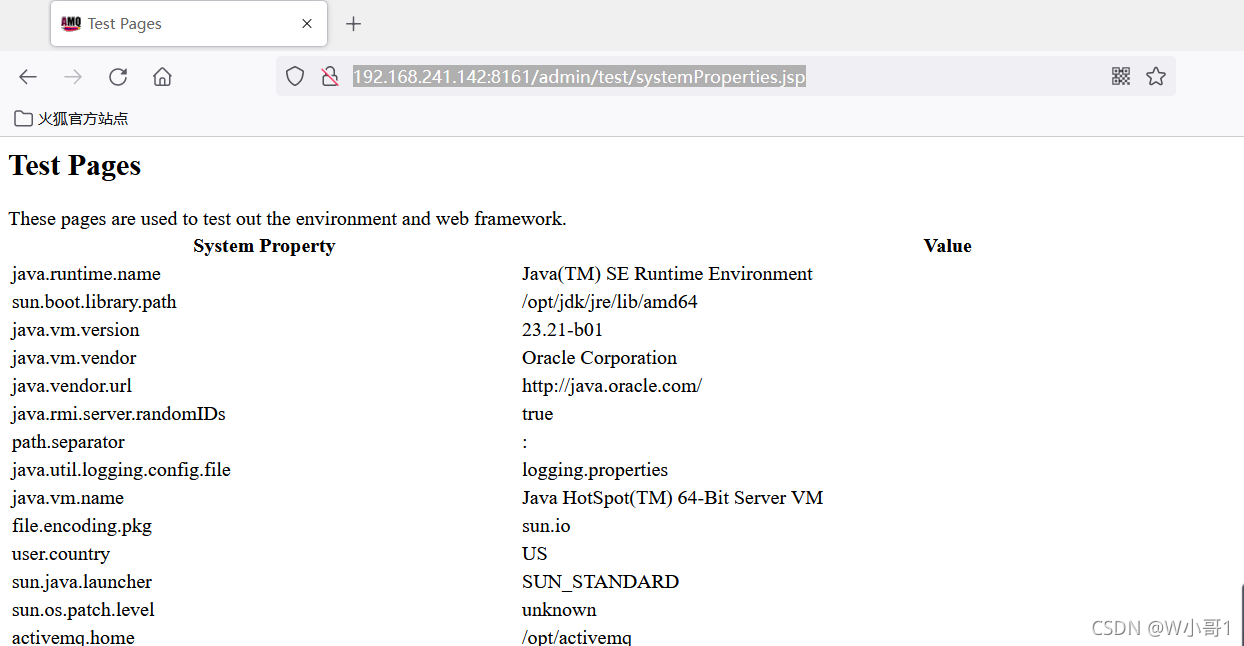Open the QR code generator icon
Viewport: 1244px width, 646px height.
click(x=1121, y=76)
